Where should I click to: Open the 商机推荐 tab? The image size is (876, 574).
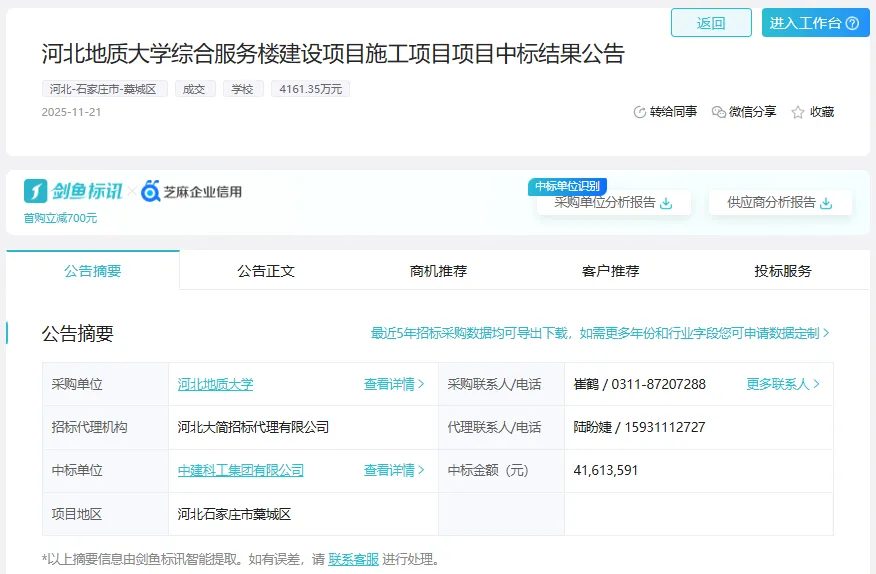coord(438,271)
